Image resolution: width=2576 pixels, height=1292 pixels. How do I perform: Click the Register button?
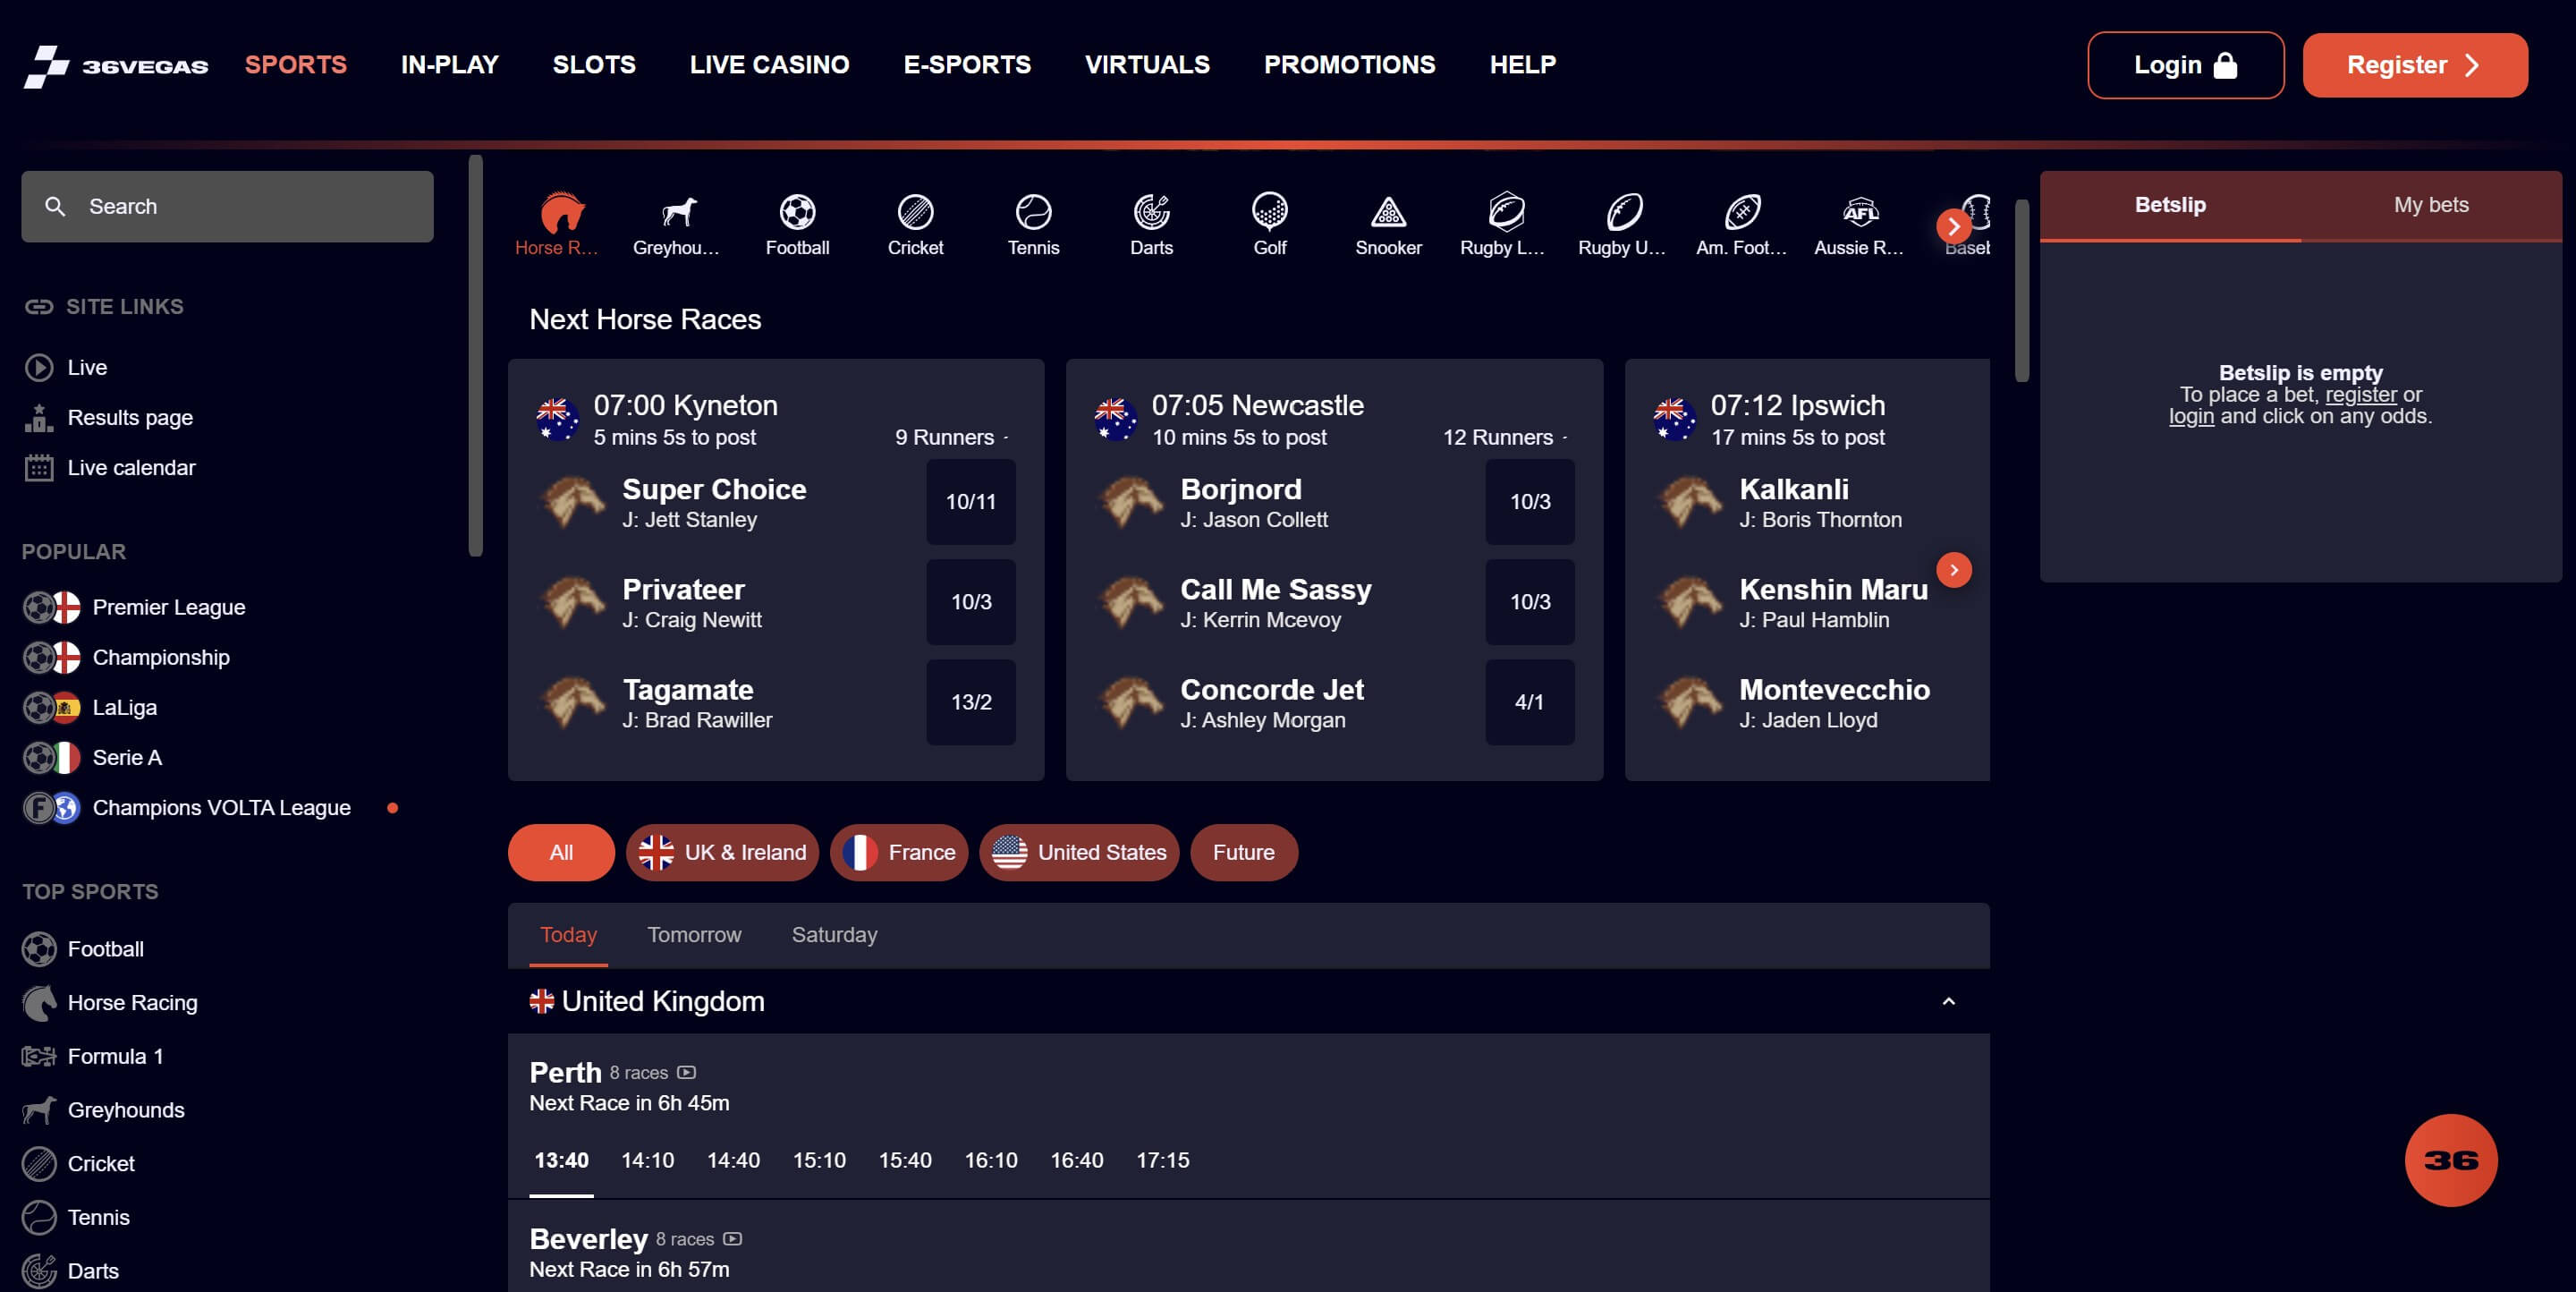tap(2414, 64)
